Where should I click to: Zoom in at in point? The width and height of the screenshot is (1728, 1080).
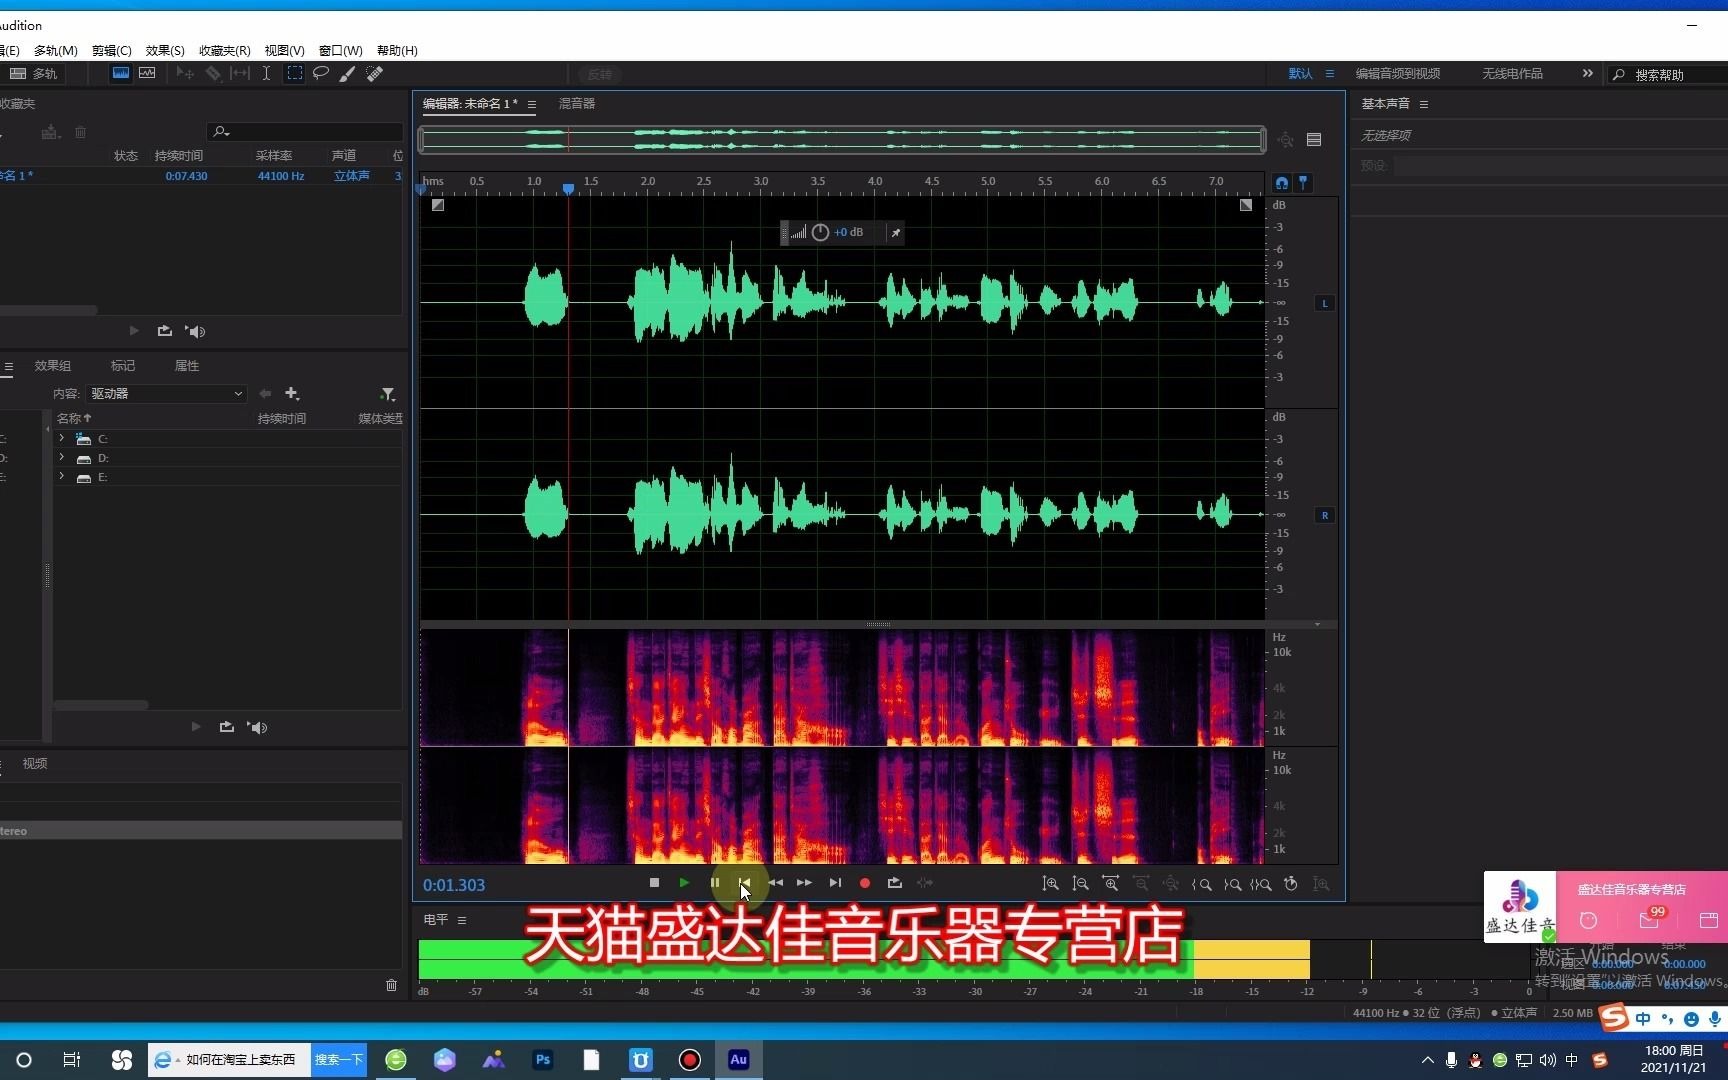[1202, 884]
